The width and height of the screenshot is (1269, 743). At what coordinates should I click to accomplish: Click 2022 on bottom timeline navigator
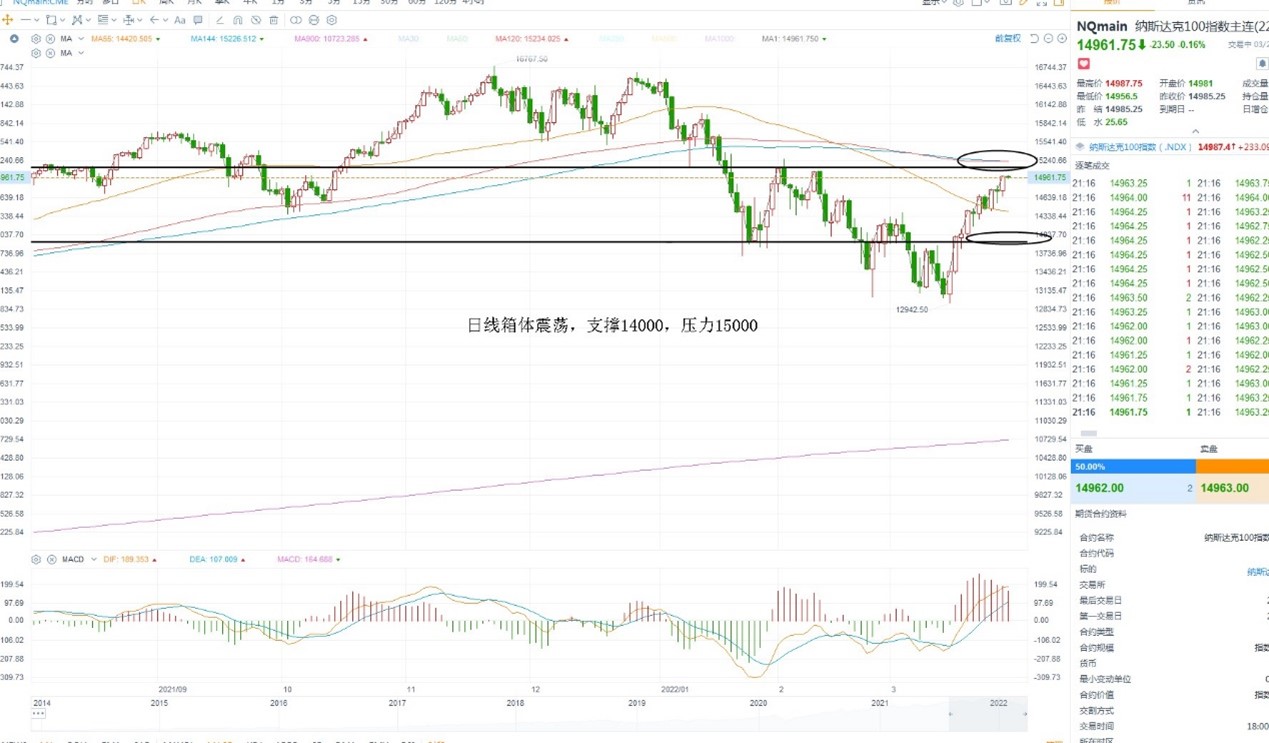[998, 703]
